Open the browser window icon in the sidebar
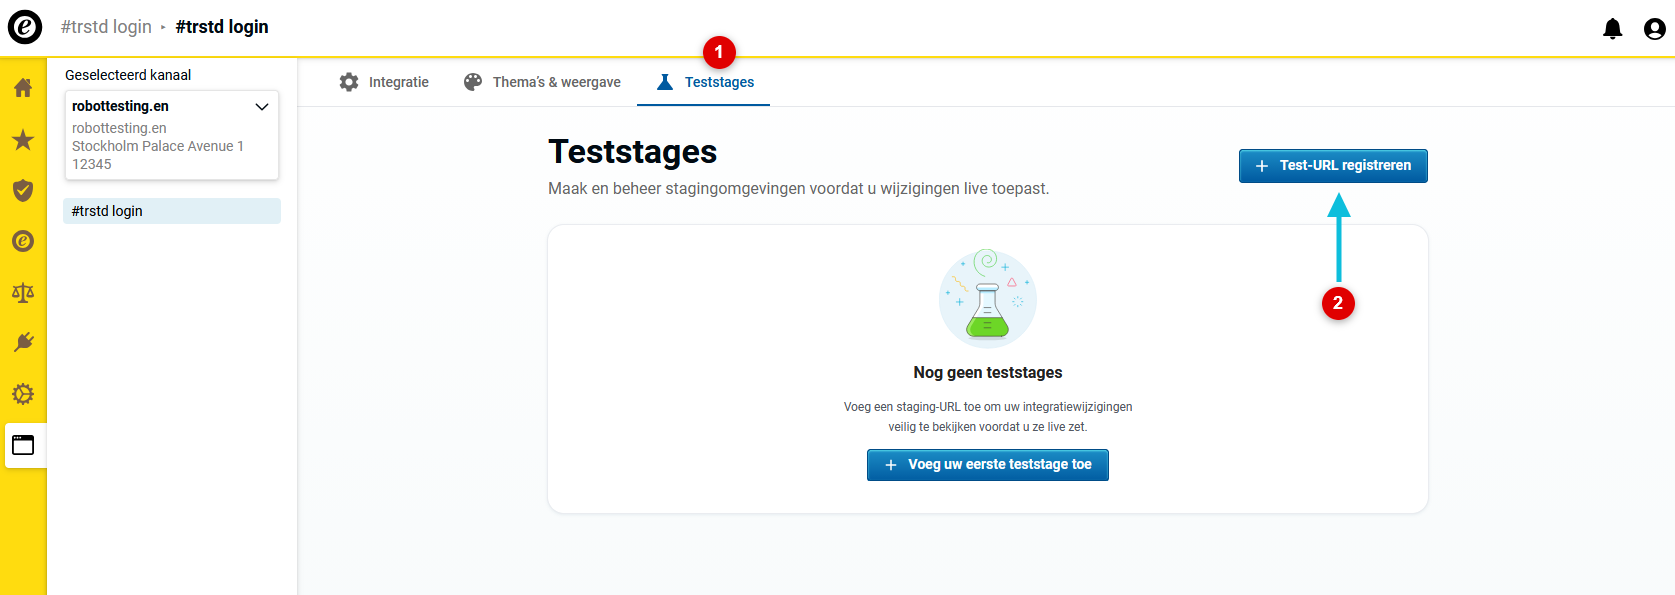The width and height of the screenshot is (1675, 595). point(23,445)
